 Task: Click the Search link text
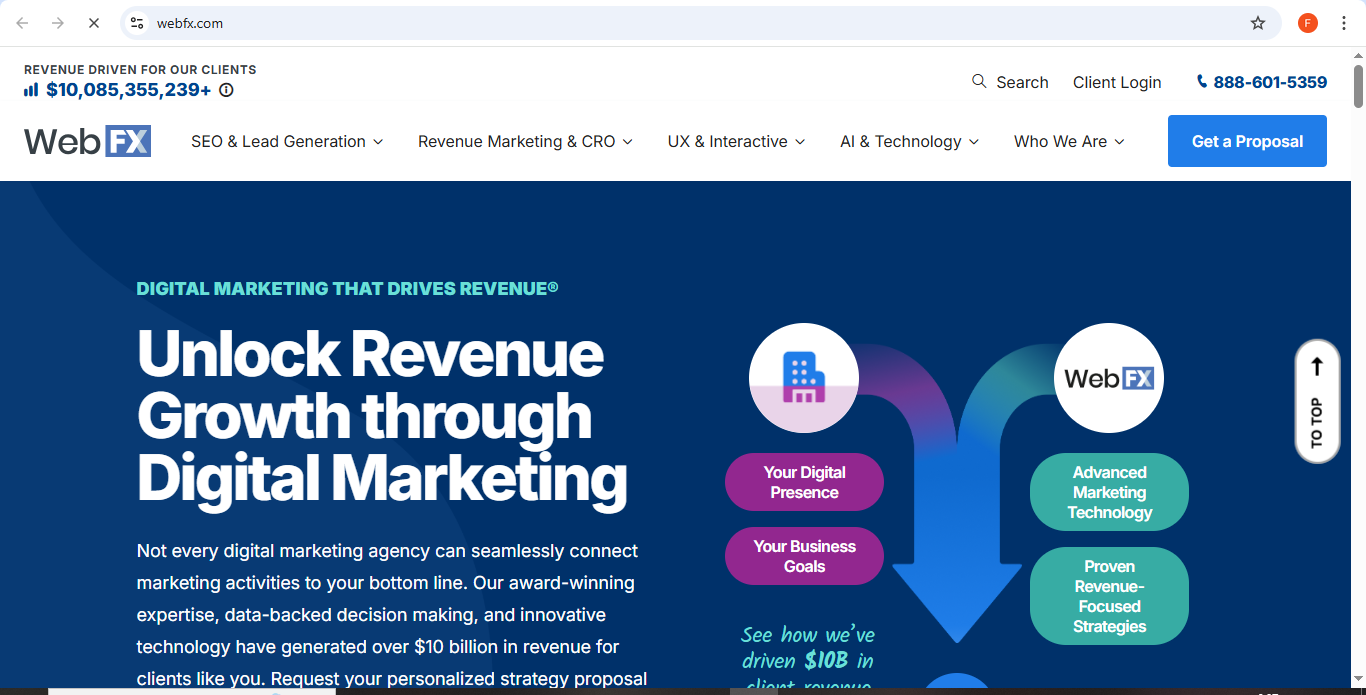point(1022,82)
